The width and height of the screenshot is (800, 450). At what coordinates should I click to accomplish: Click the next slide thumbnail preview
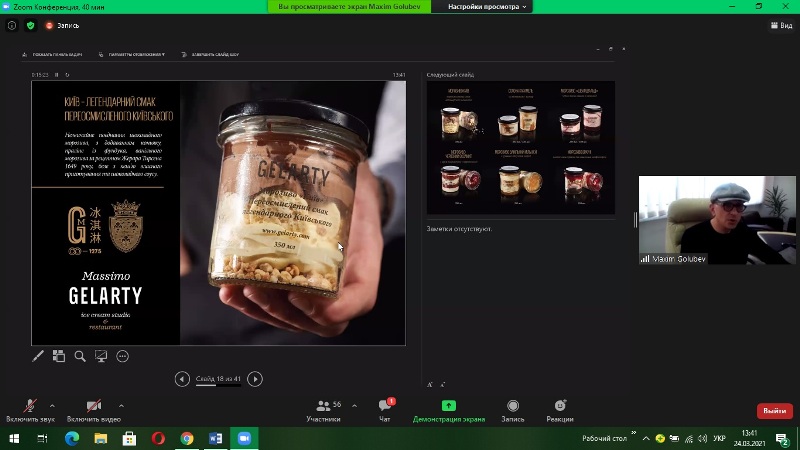pyautogui.click(x=521, y=147)
